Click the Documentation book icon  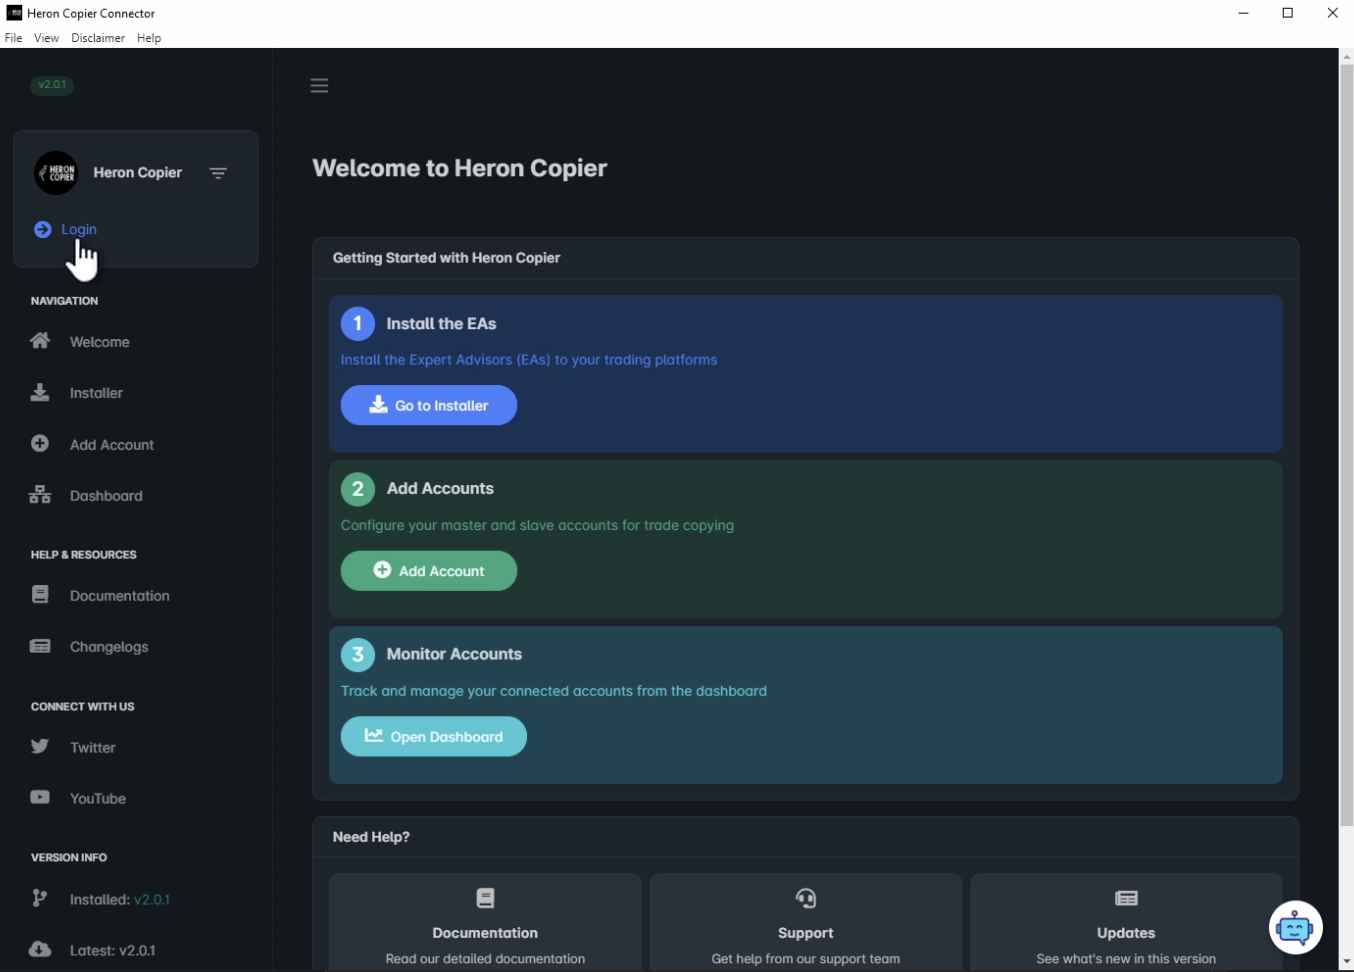click(x=39, y=595)
